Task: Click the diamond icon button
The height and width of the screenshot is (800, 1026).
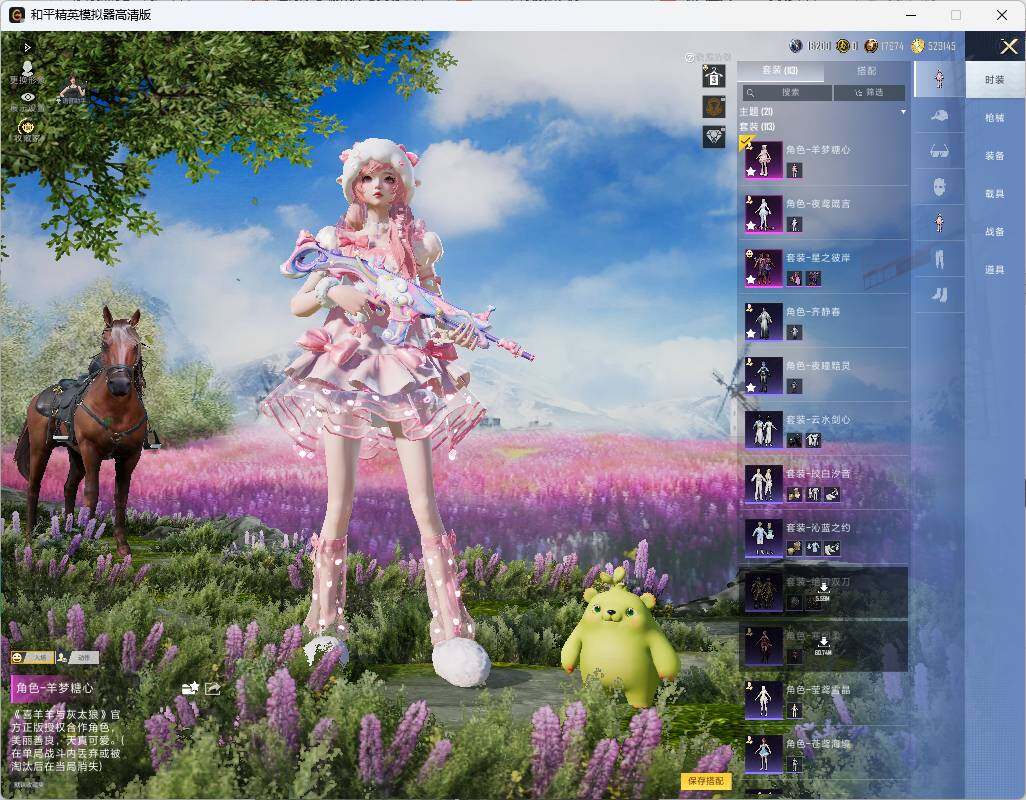Action: (x=714, y=137)
